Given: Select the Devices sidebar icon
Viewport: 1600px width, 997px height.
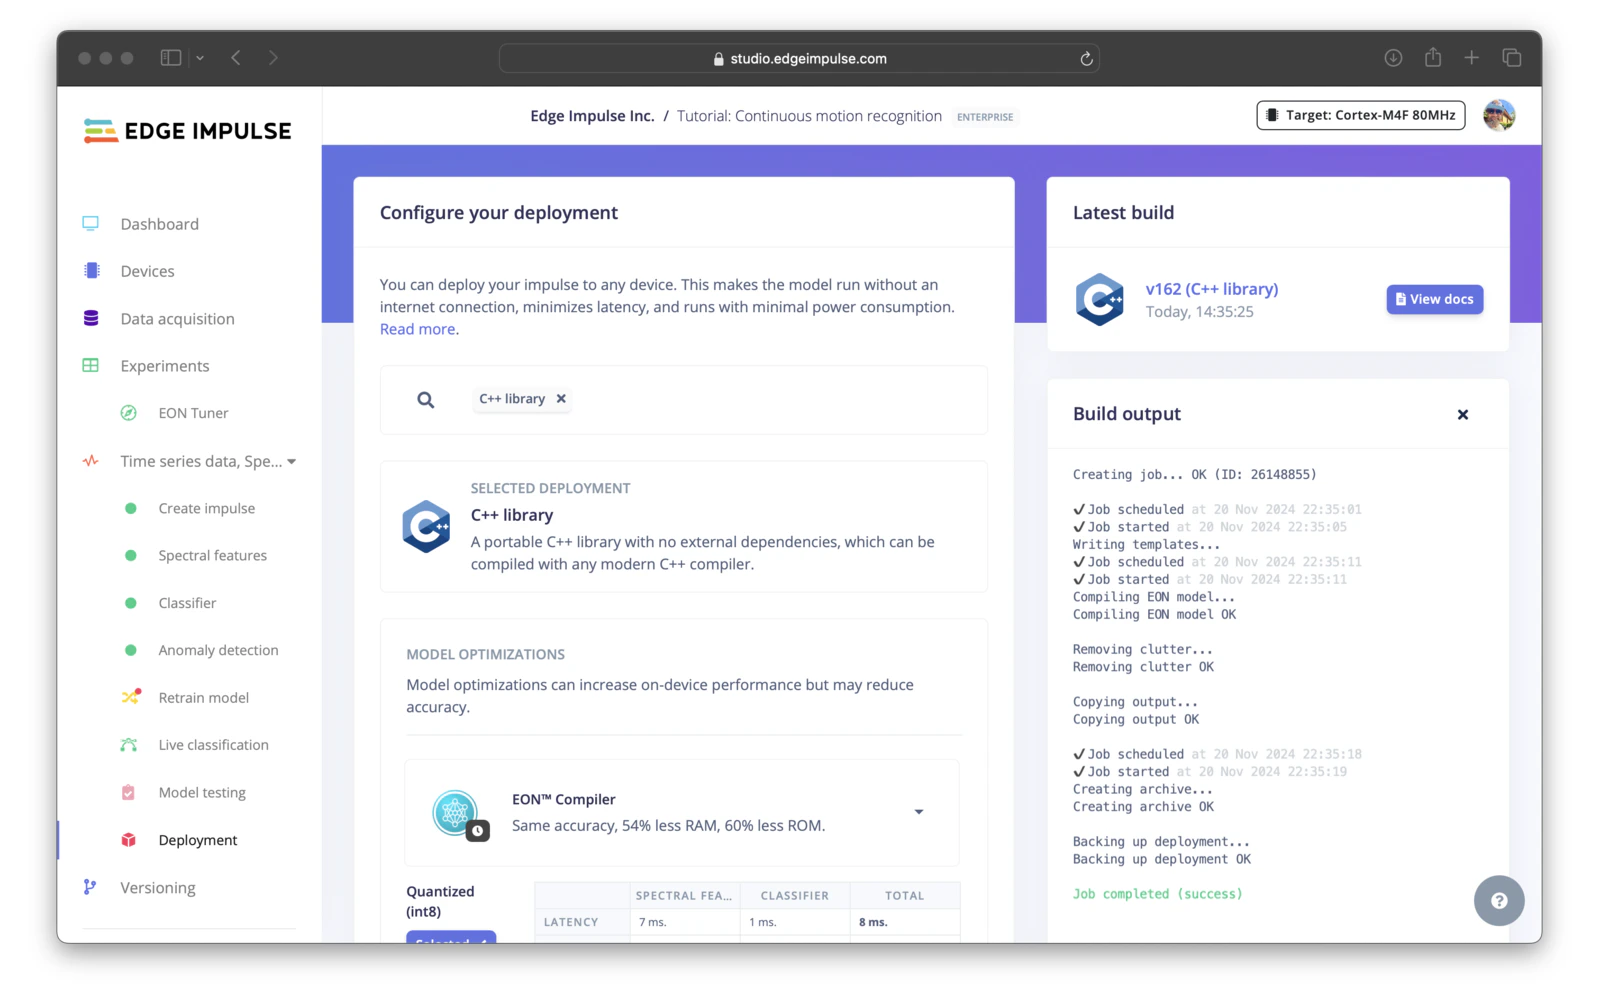Looking at the screenshot, I should pos(91,270).
